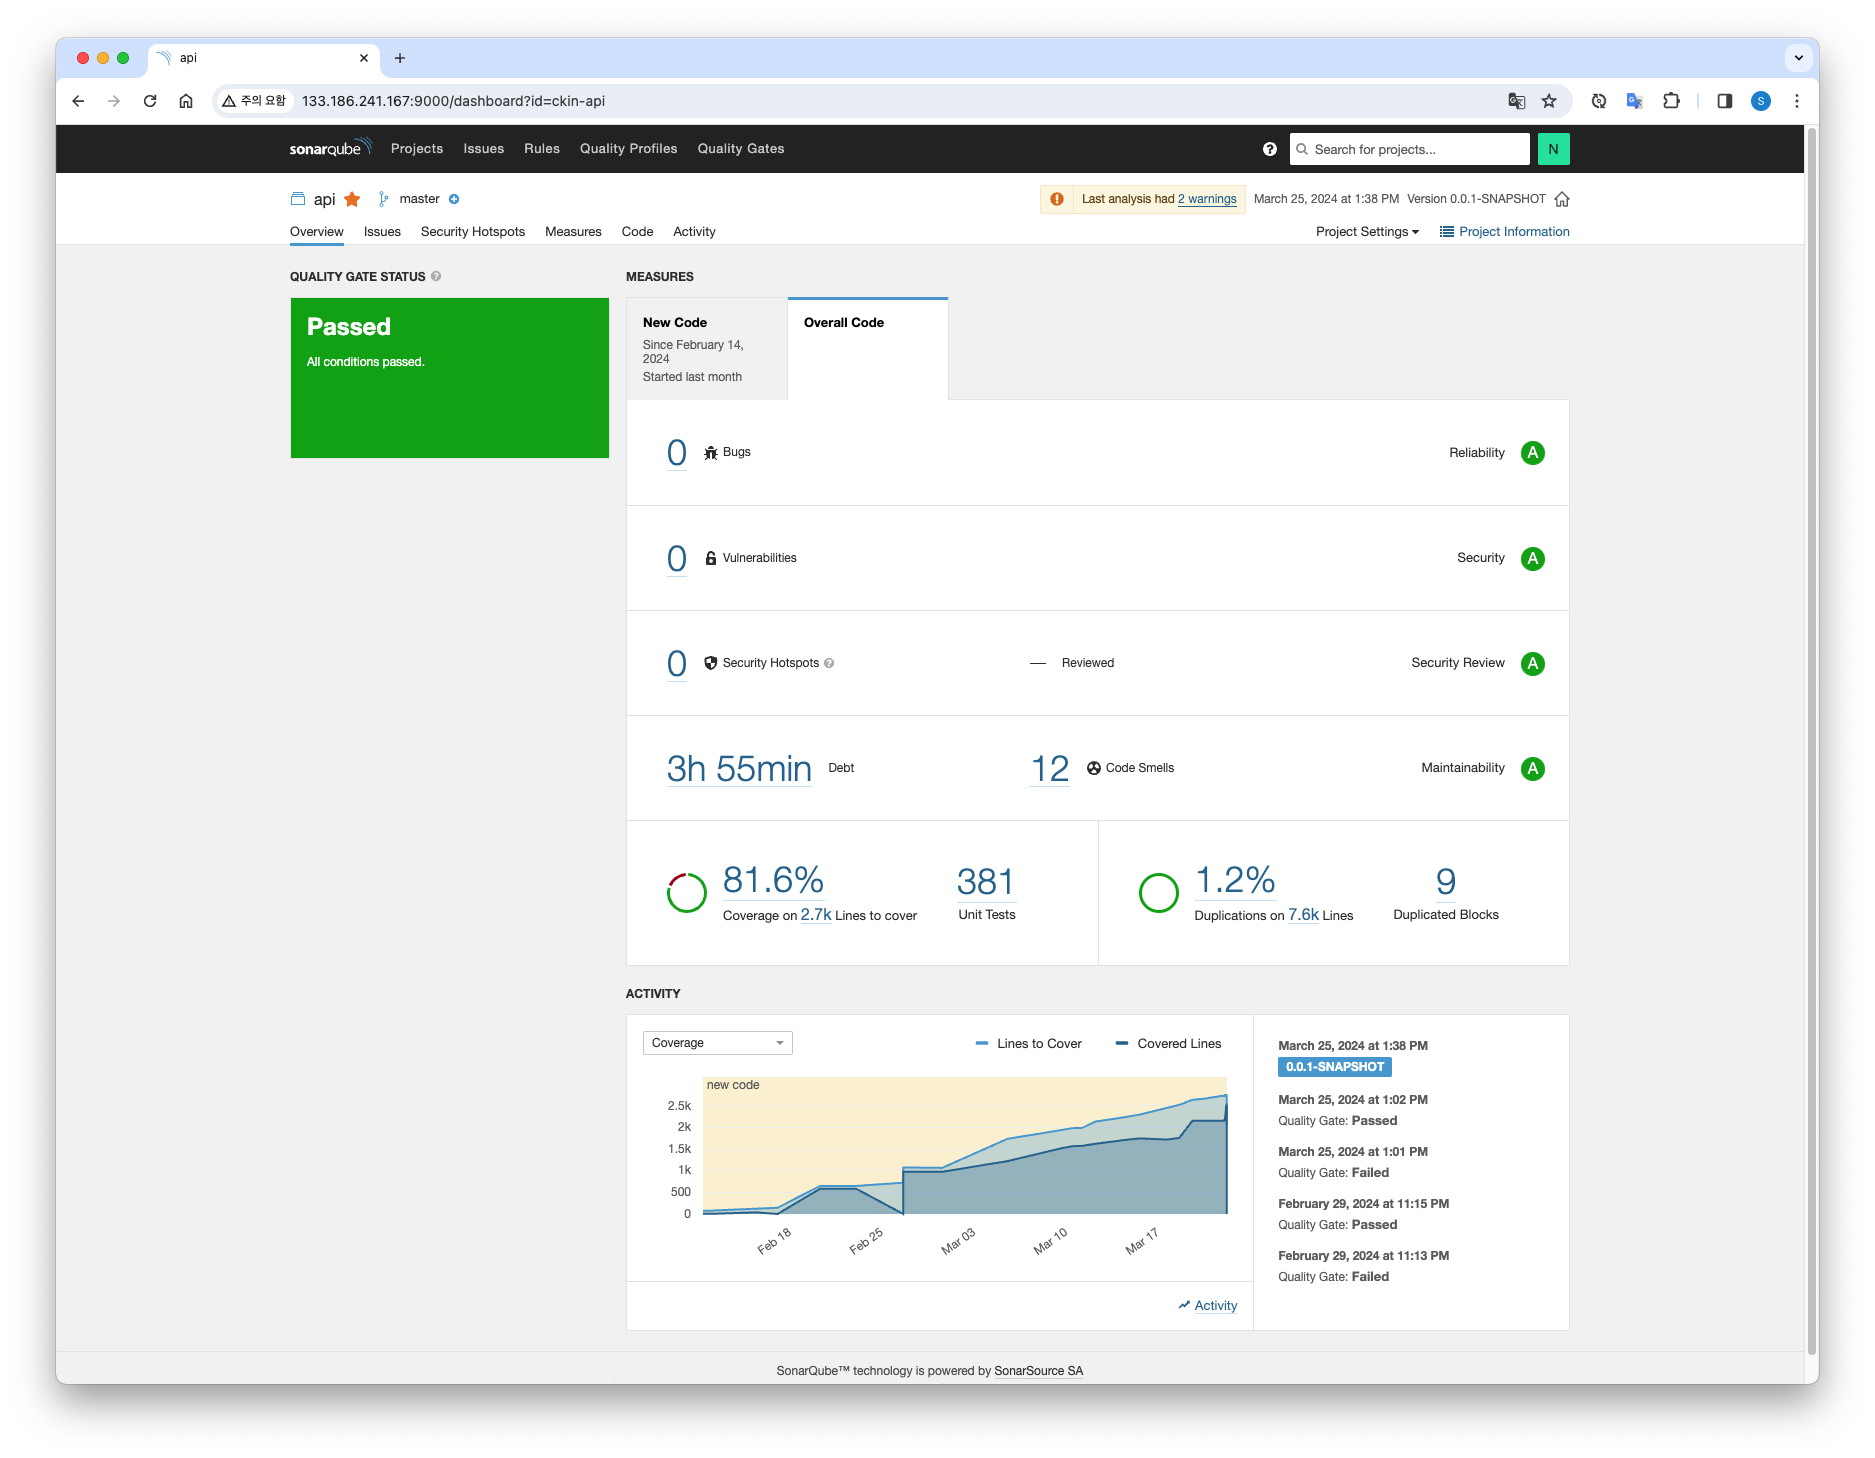Bookmark this page with the star icon
The width and height of the screenshot is (1875, 1458).
(x=1549, y=101)
